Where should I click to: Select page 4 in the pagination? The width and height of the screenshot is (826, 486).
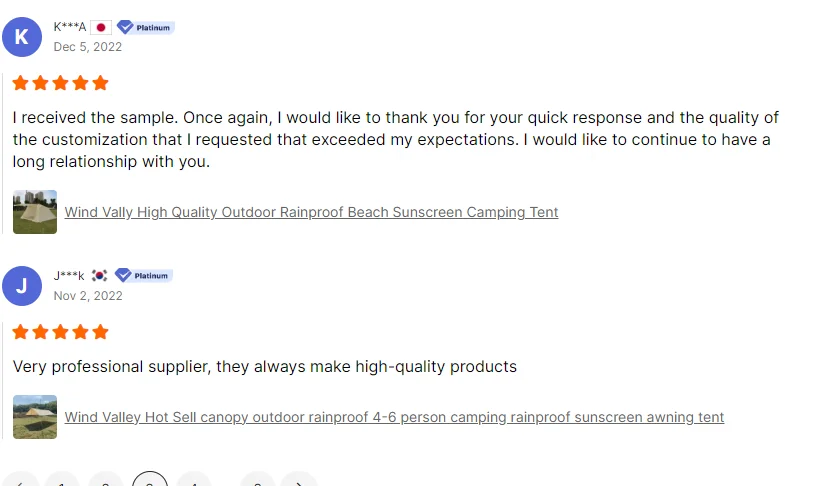194,480
